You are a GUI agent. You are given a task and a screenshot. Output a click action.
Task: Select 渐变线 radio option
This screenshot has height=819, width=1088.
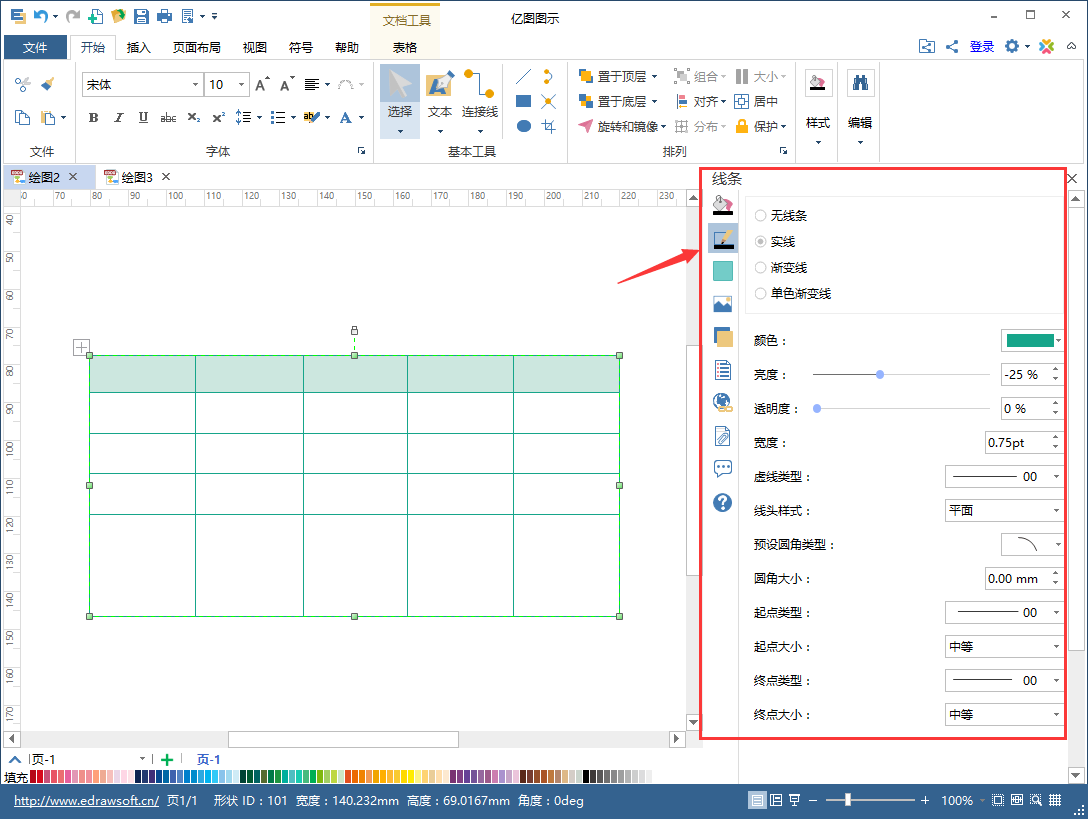pyautogui.click(x=781, y=267)
